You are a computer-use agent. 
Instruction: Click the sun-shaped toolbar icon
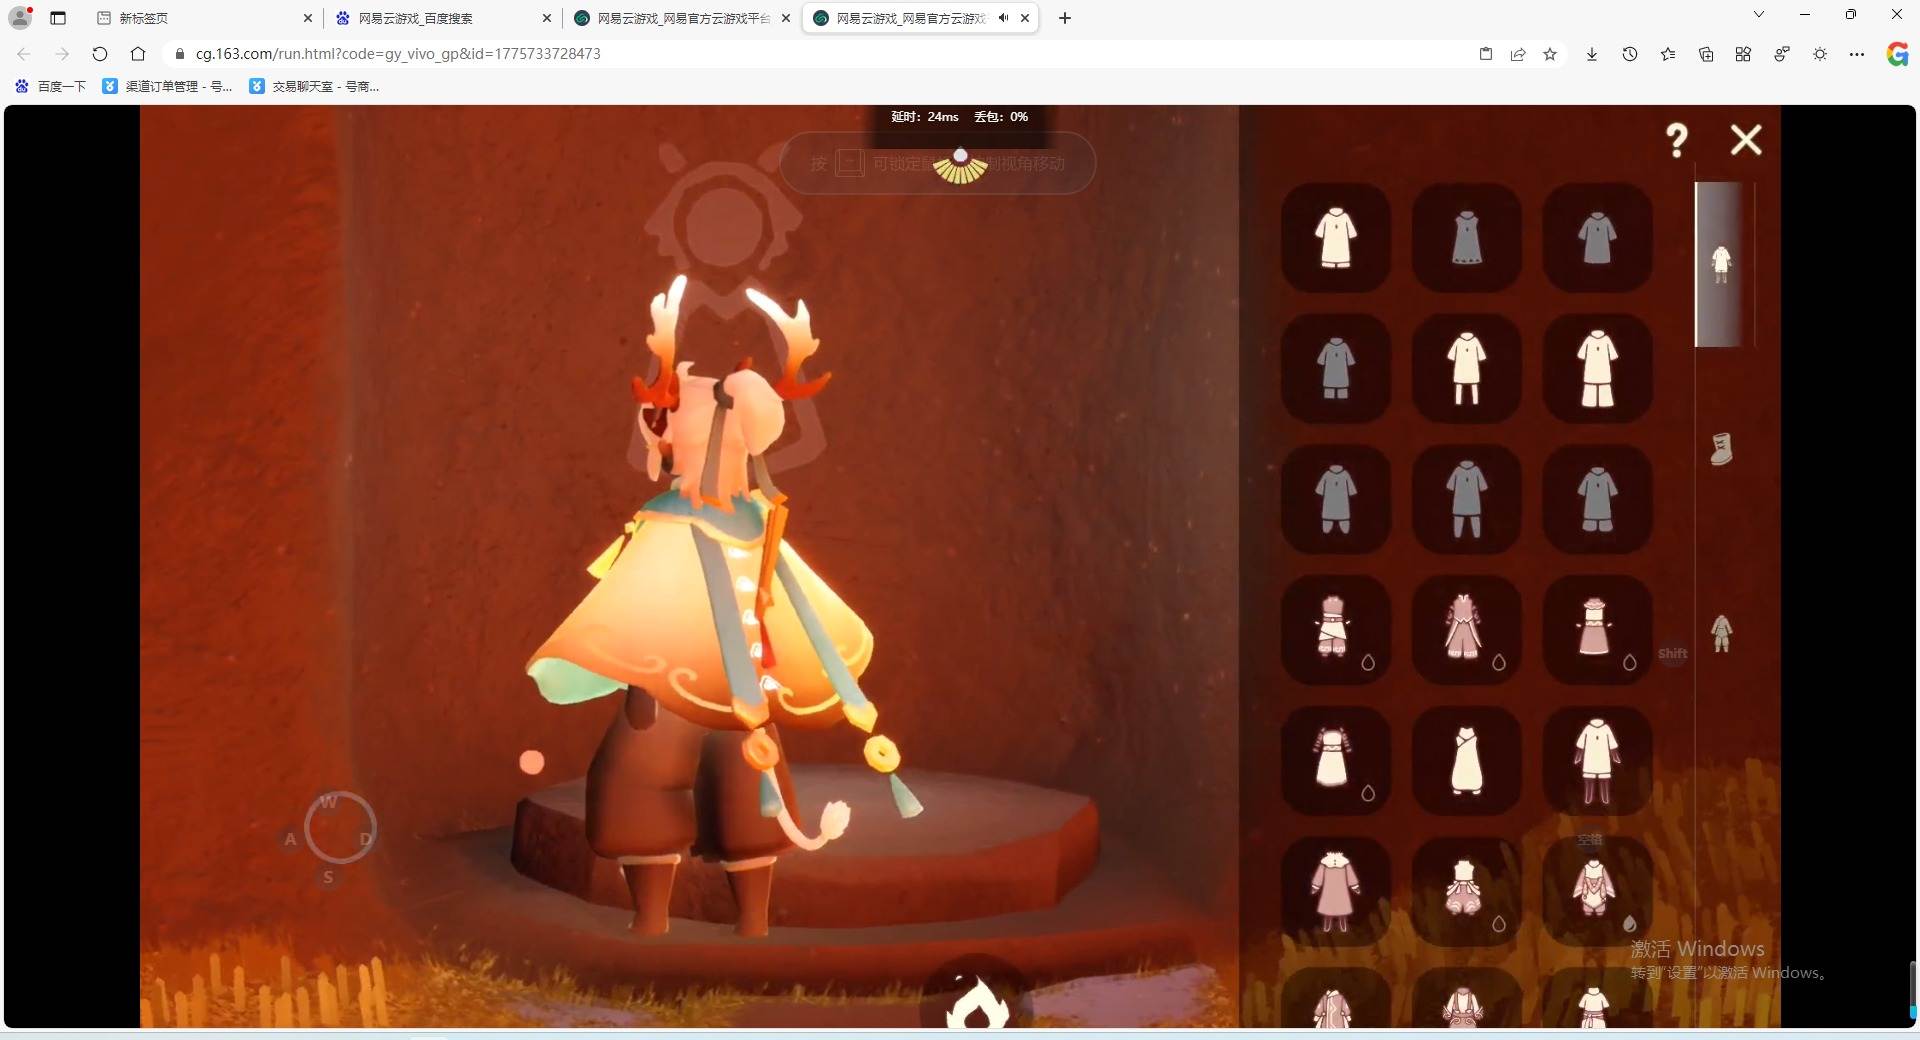click(1820, 54)
